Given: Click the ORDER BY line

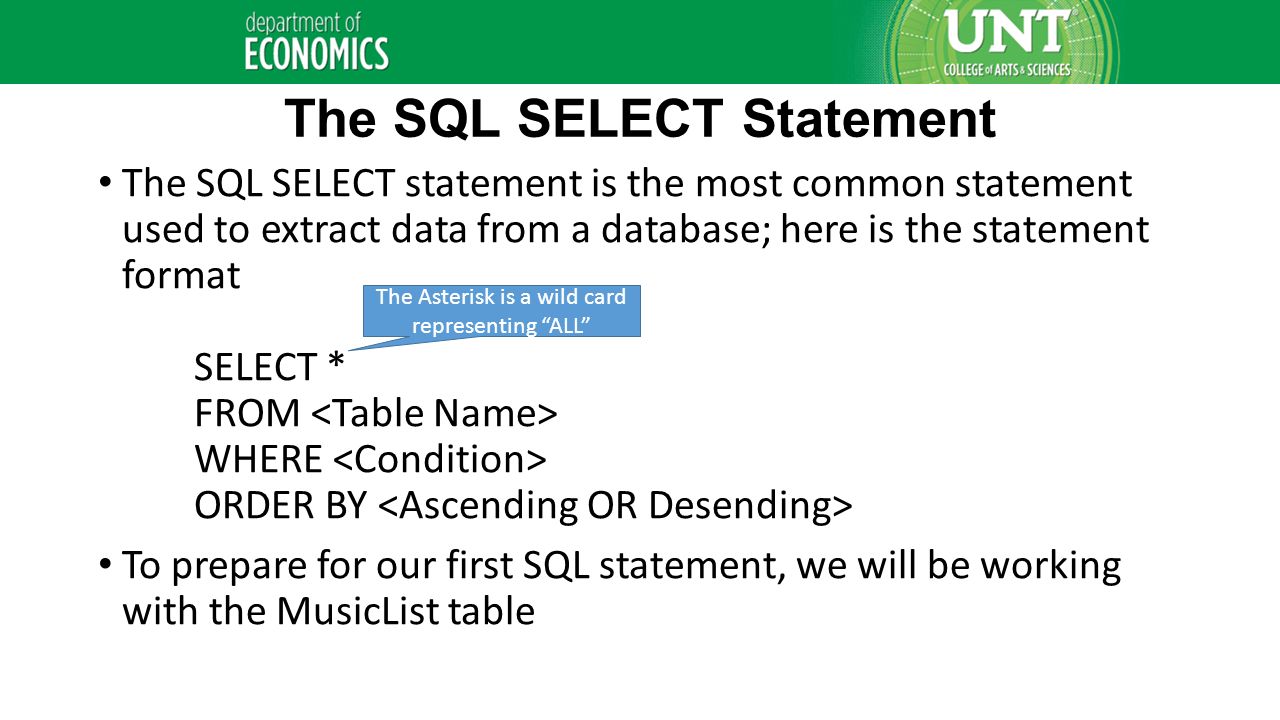Looking at the screenshot, I should pos(523,506).
